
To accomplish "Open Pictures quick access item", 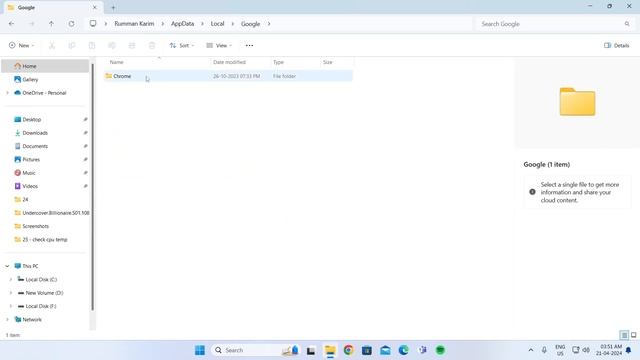I will coord(31,160).
